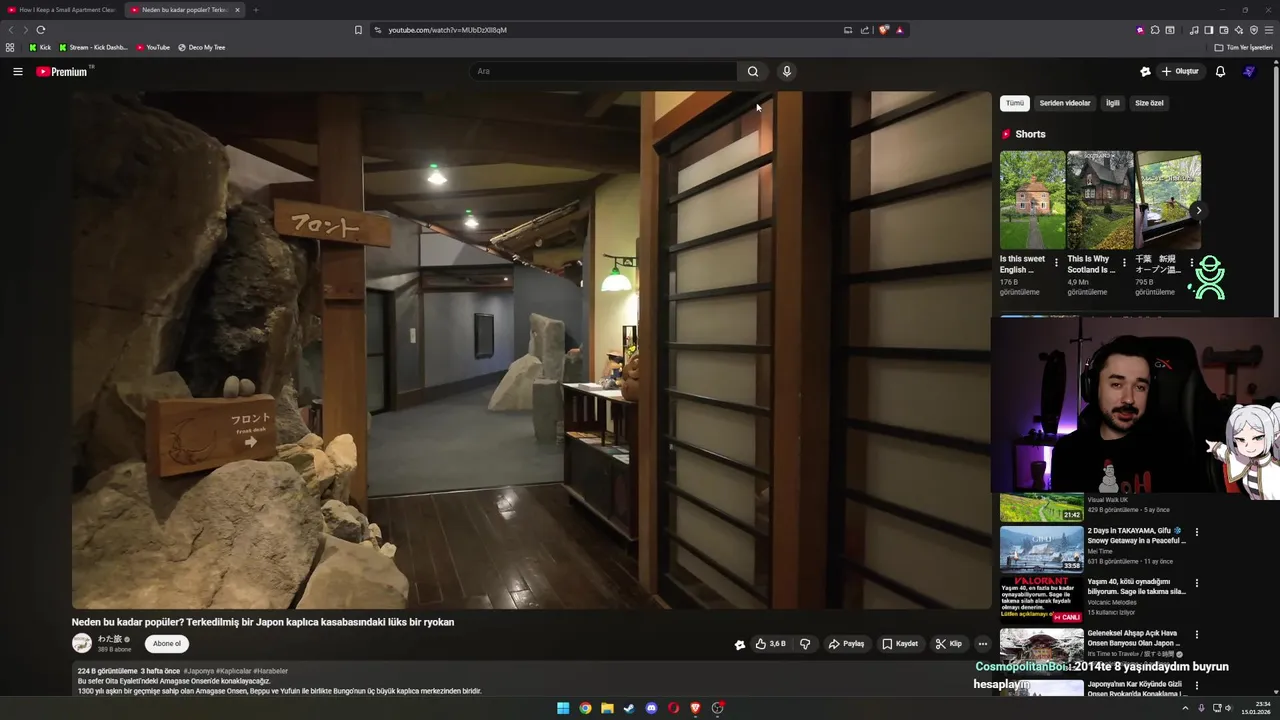1280x720 pixels.
Task: Go back in browser history
Action: [11, 30]
